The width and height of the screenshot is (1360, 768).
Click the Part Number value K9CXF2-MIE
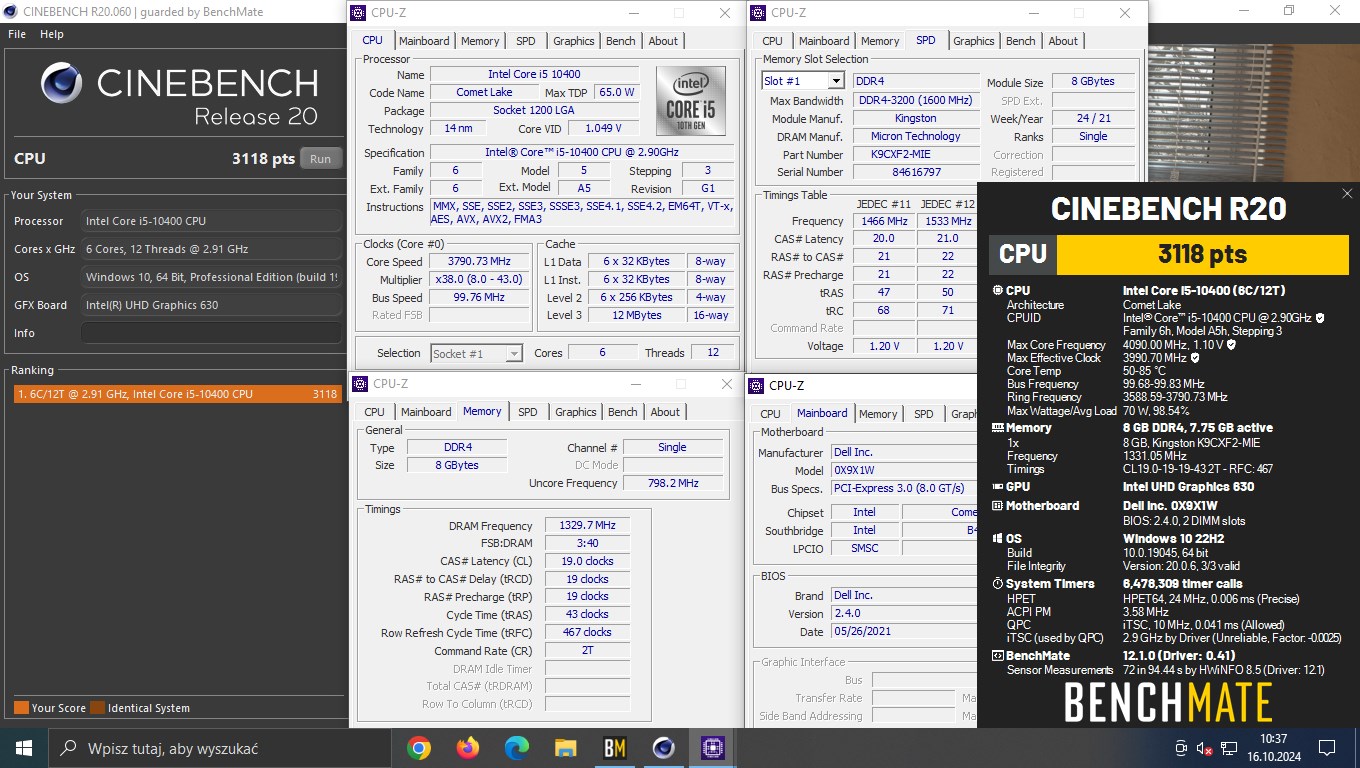(916, 155)
